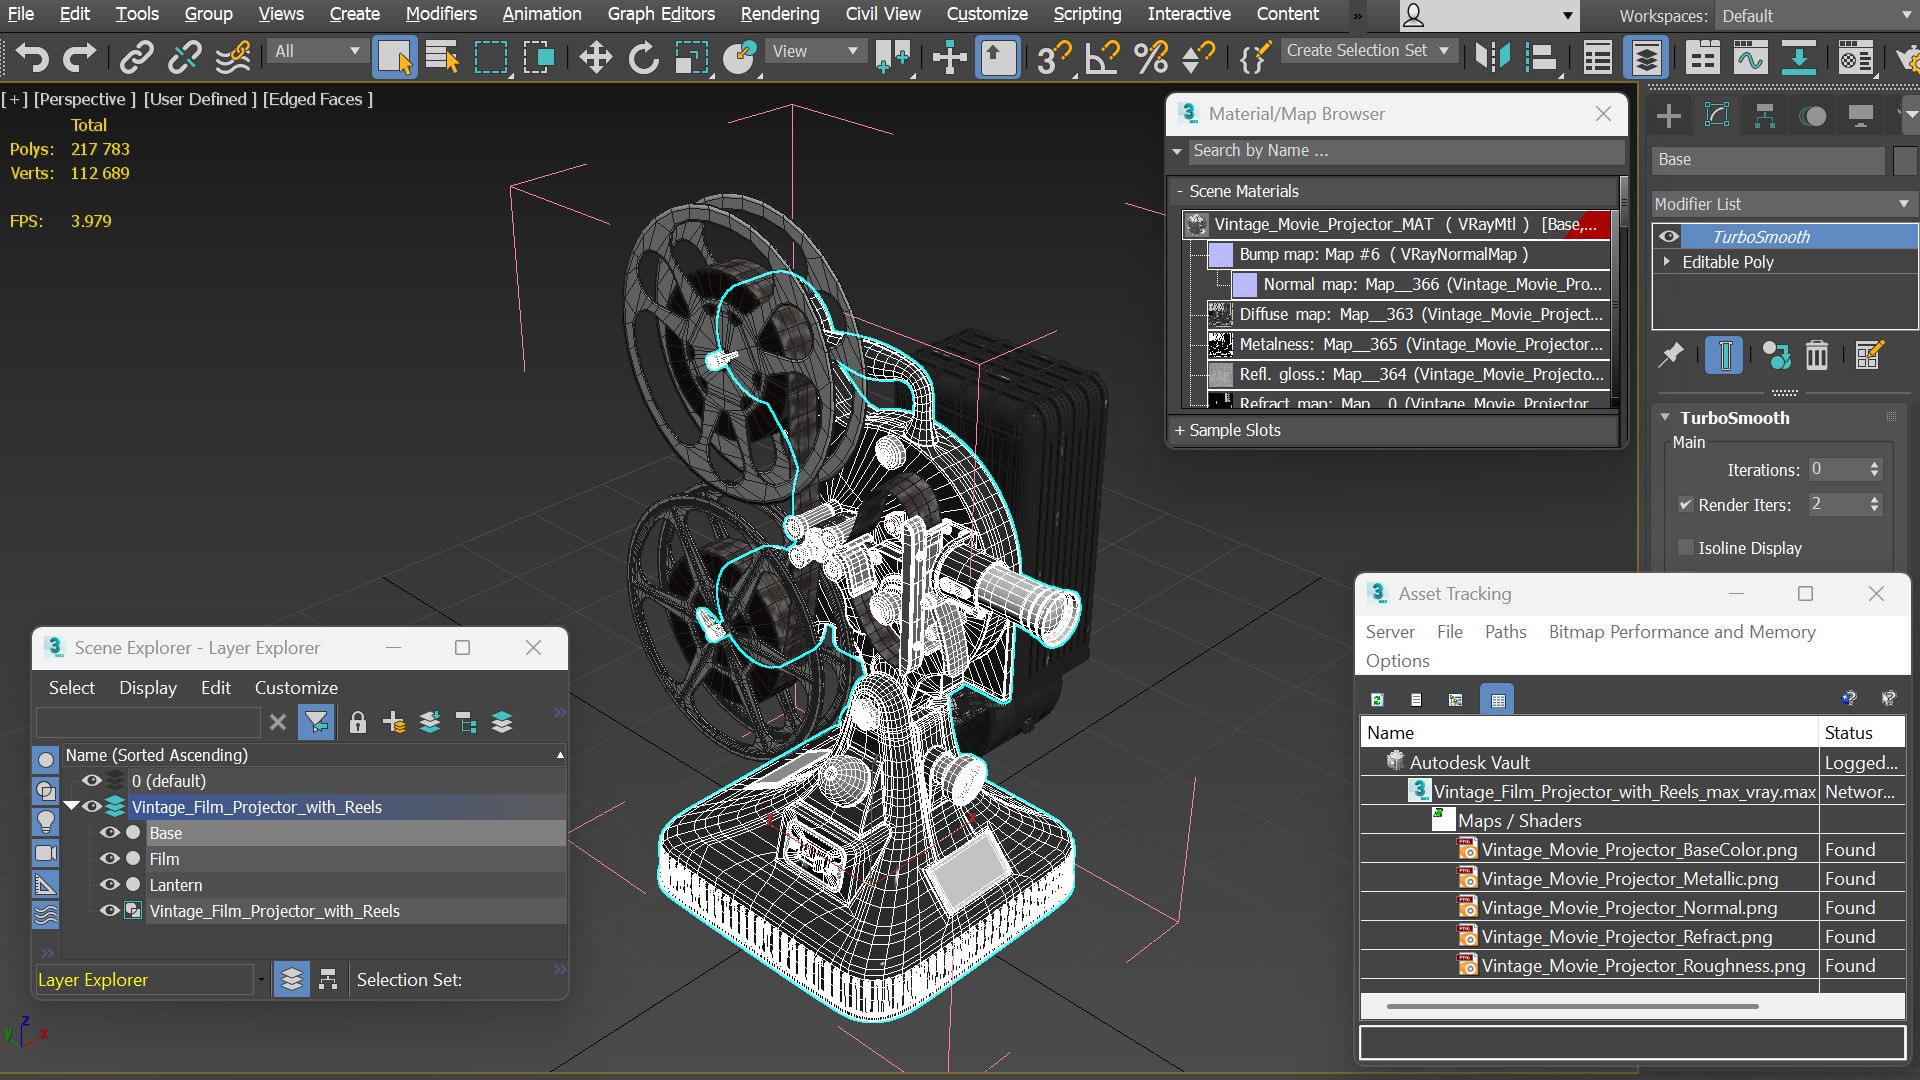
Task: Toggle TurboSmooth modifier eye icon
Action: (1668, 237)
